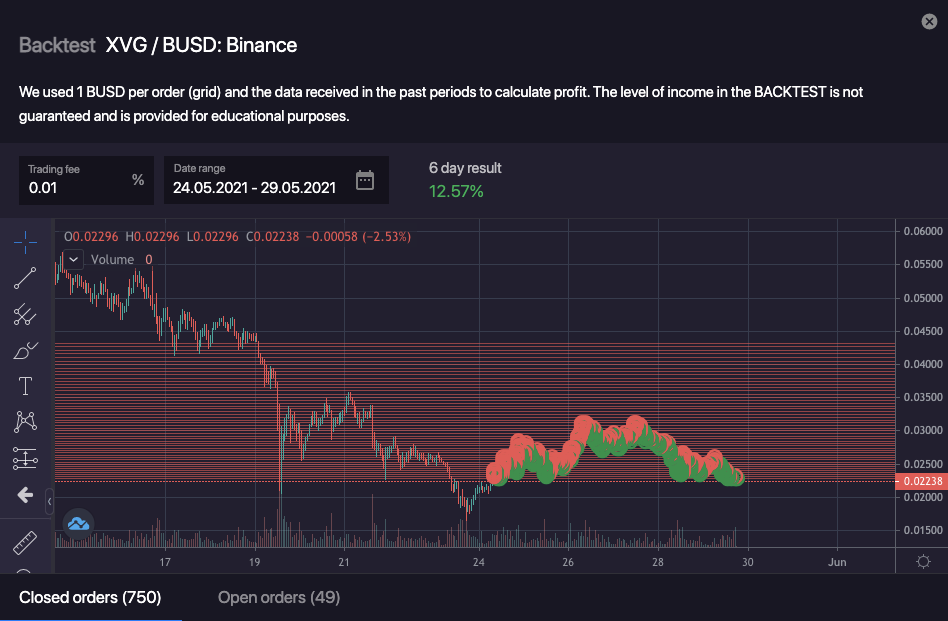Select the crosshair cursor tool
948x621 pixels.
click(x=26, y=242)
